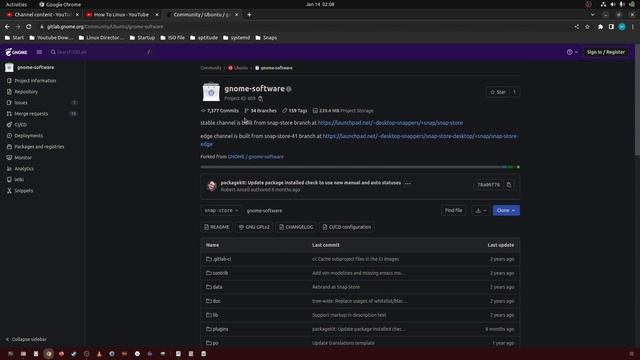Open Deployments in the sidebar
The image size is (640, 360).
[x=29, y=136]
